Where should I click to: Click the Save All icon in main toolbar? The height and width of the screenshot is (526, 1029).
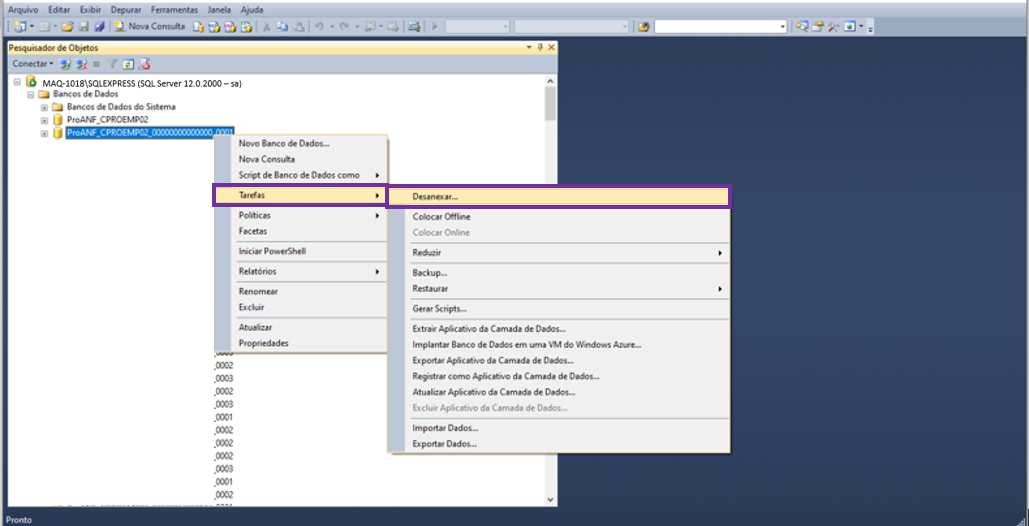pos(99,26)
